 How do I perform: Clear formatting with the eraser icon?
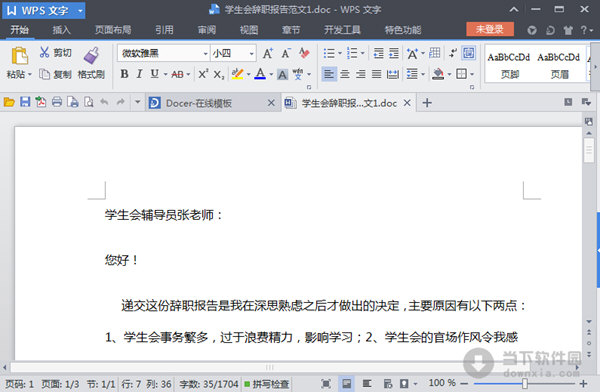tap(304, 53)
